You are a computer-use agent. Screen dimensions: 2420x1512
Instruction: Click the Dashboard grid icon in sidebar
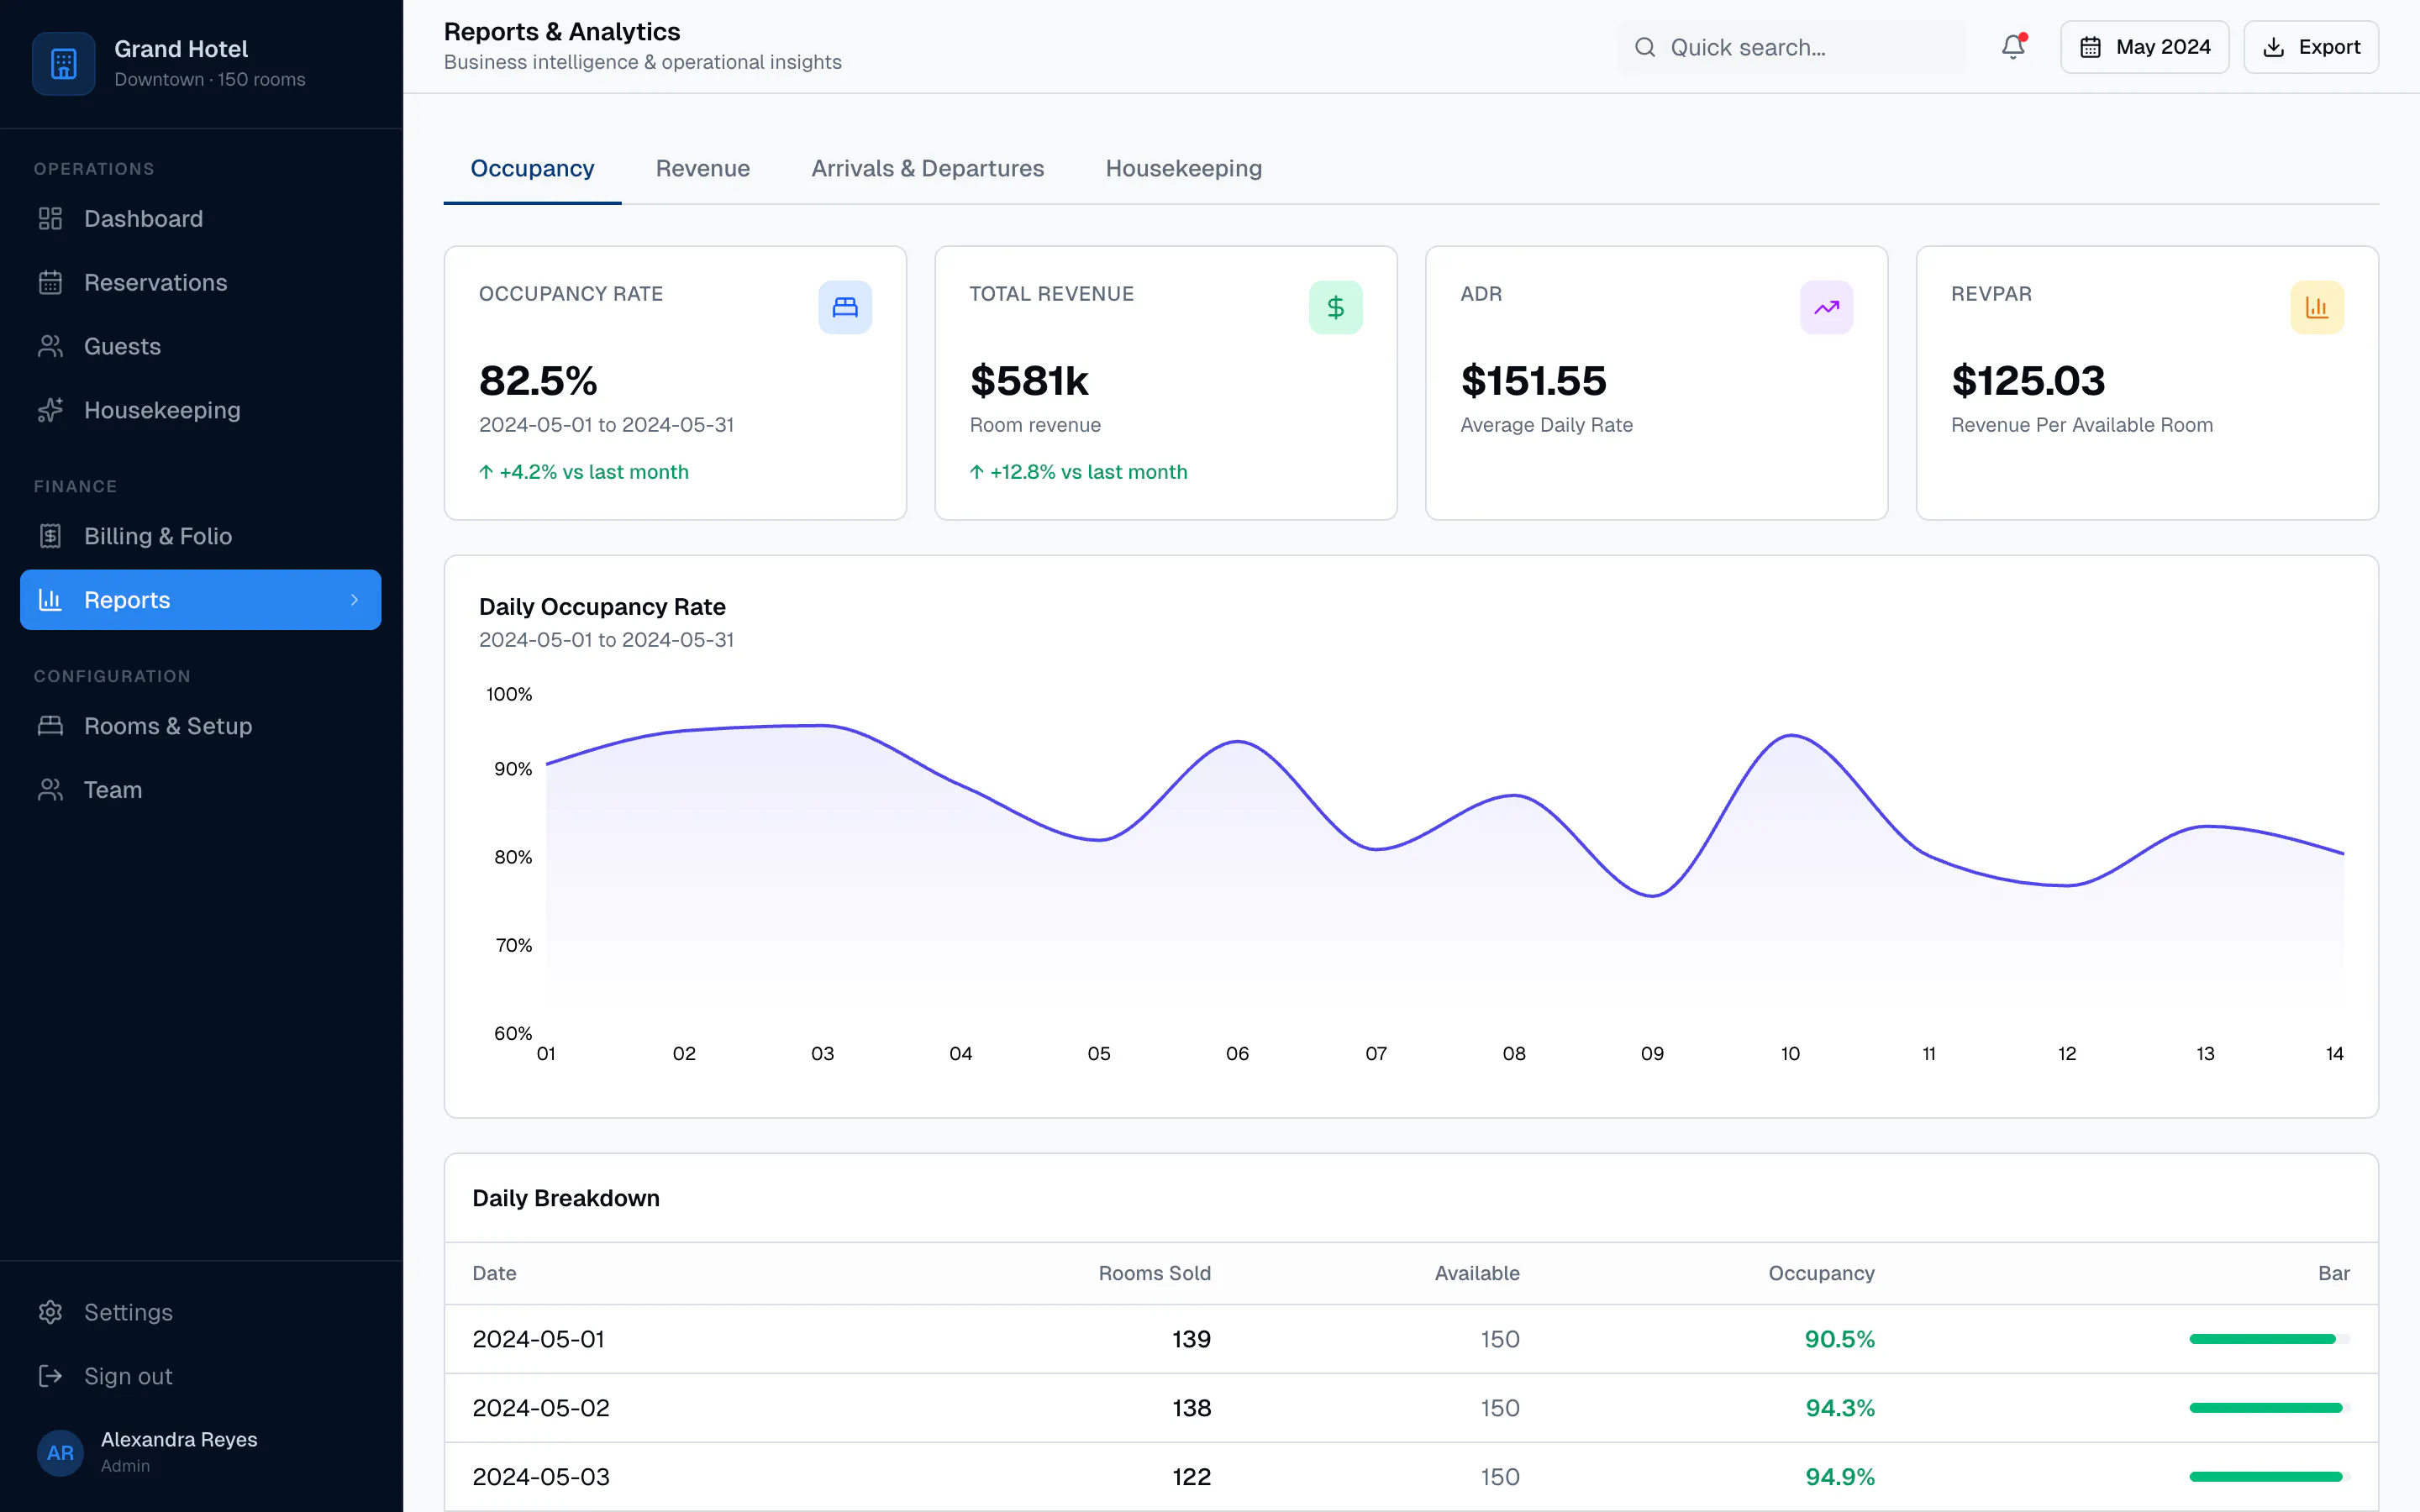click(50, 219)
